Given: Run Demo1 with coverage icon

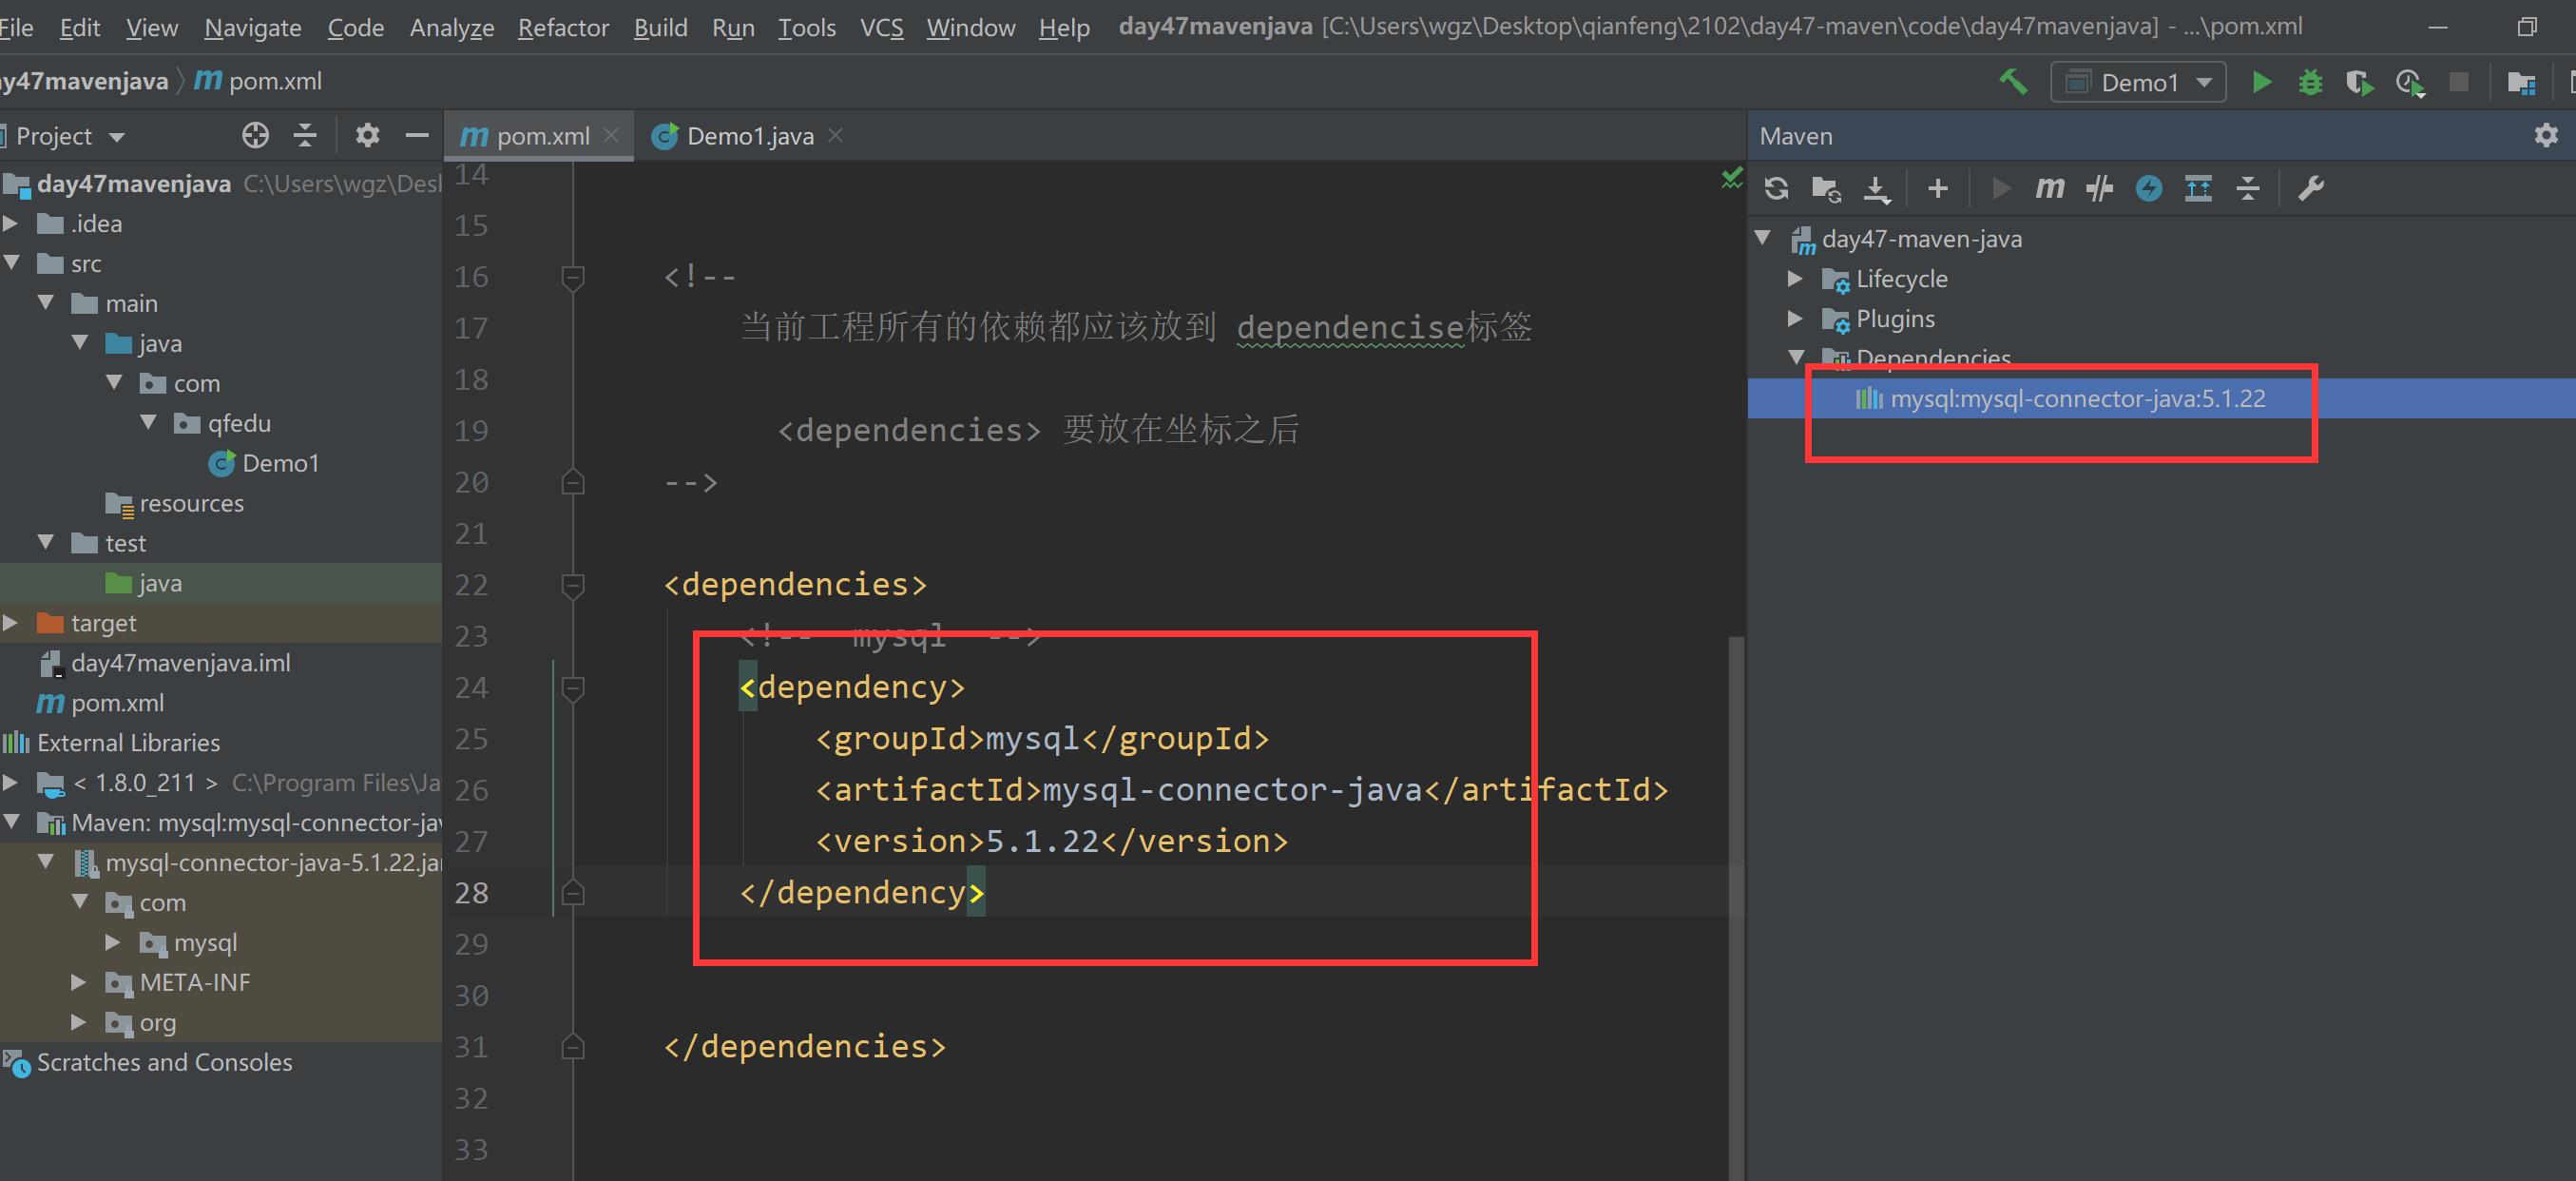Looking at the screenshot, I should coord(2359,82).
